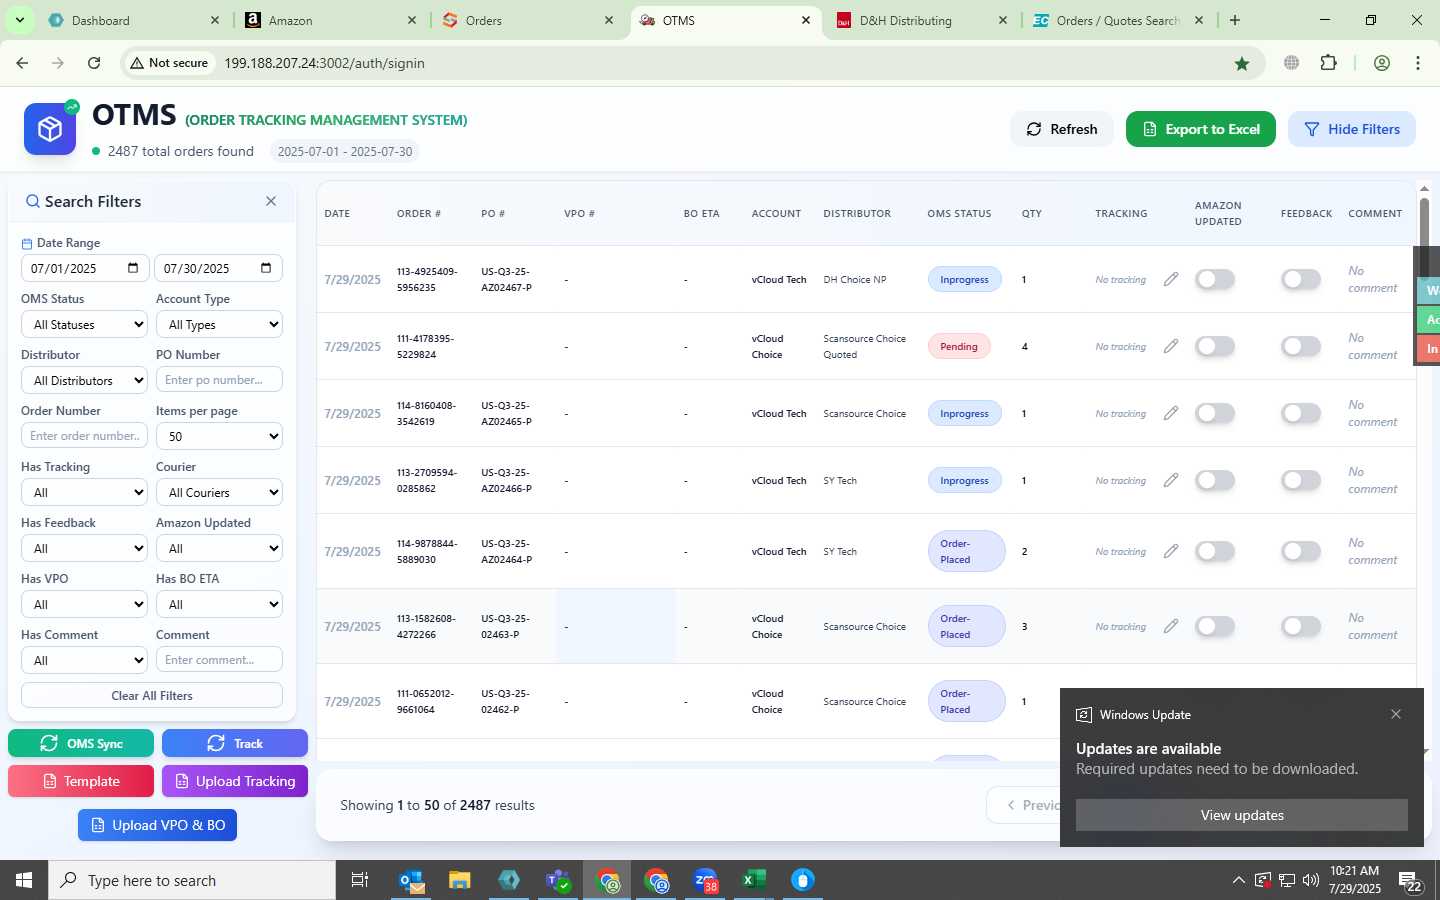Open the Amazon Updated filter dropdown

point(219,548)
